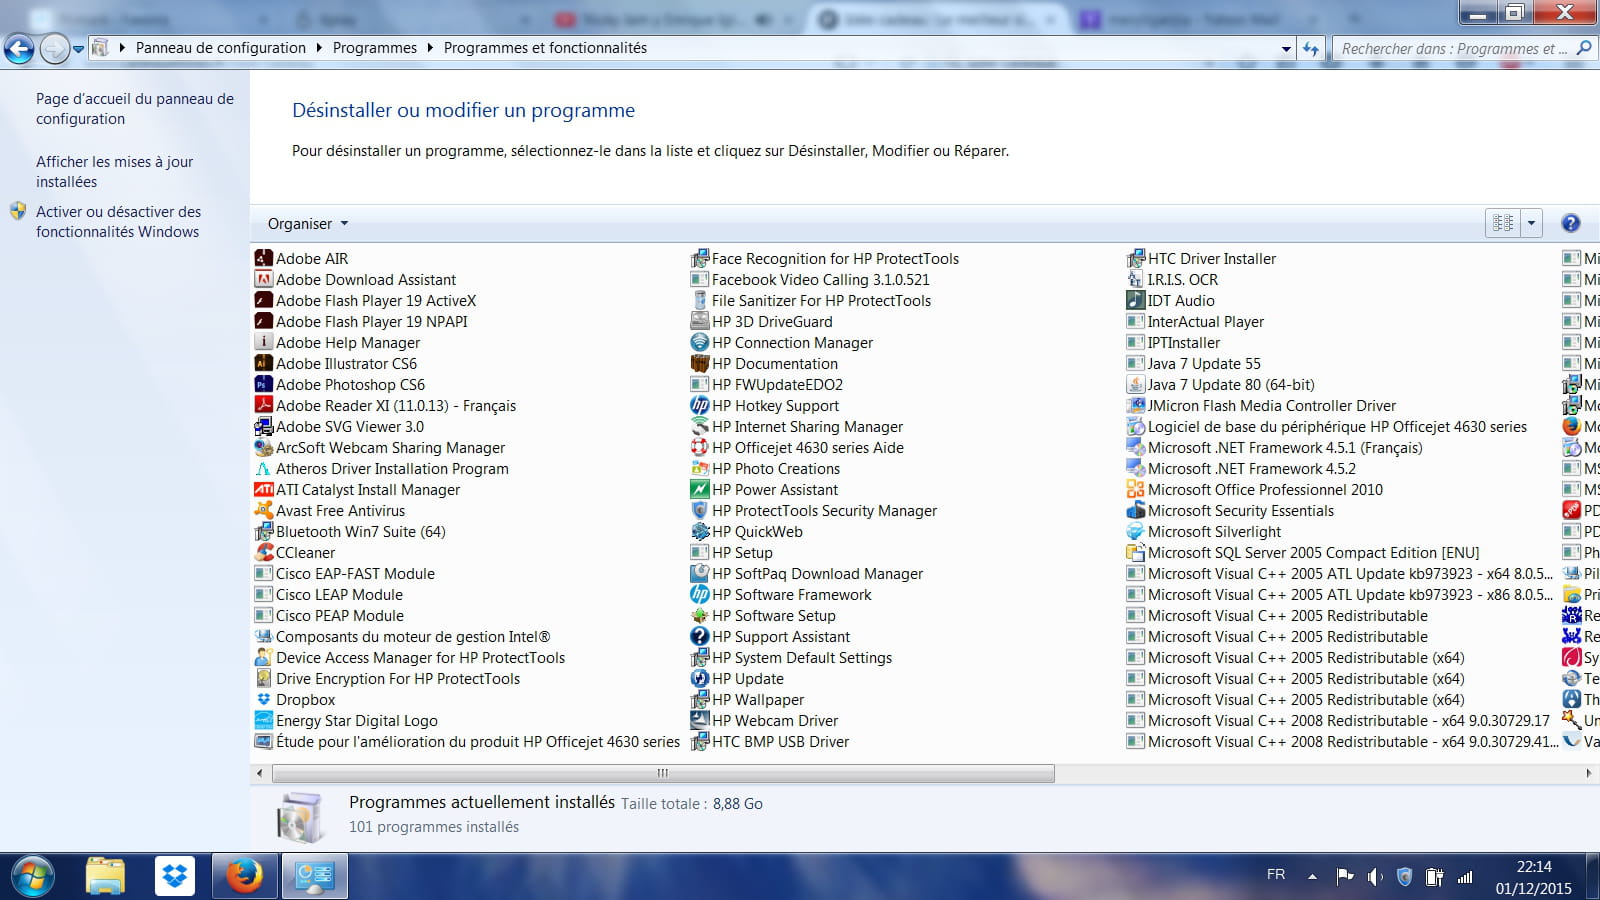The height and width of the screenshot is (900, 1600).
Task: Click the horizontal scrollbar right arrow
Action: [1588, 773]
